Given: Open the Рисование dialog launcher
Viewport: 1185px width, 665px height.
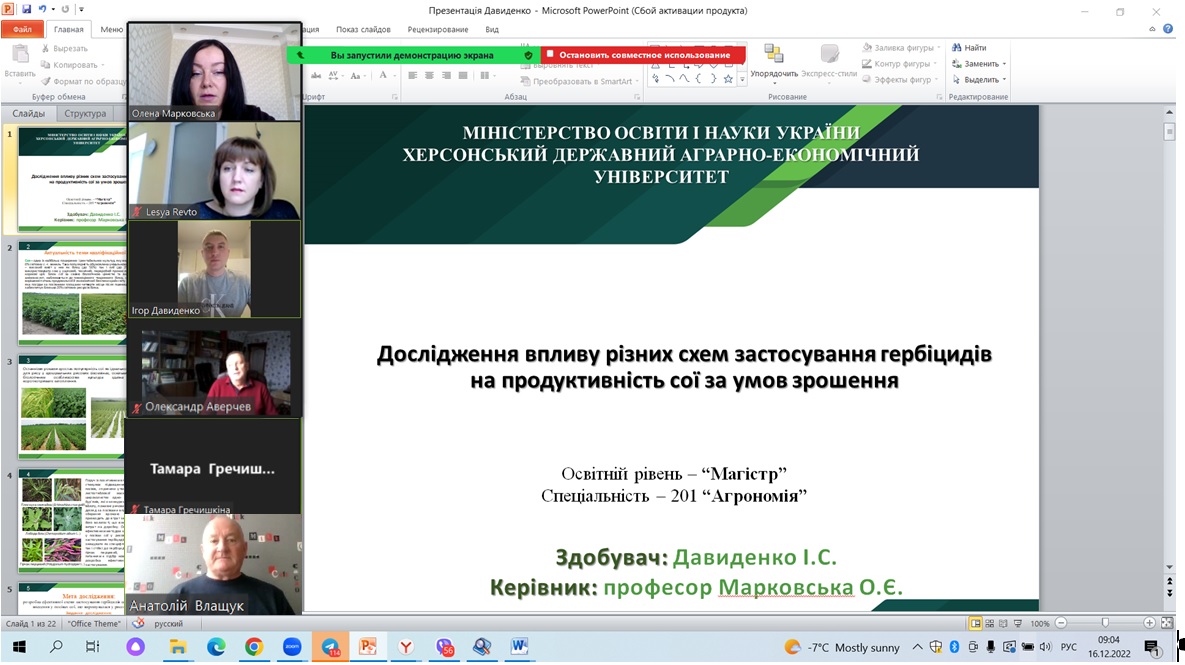Looking at the screenshot, I should pyautogui.click(x=939, y=97).
